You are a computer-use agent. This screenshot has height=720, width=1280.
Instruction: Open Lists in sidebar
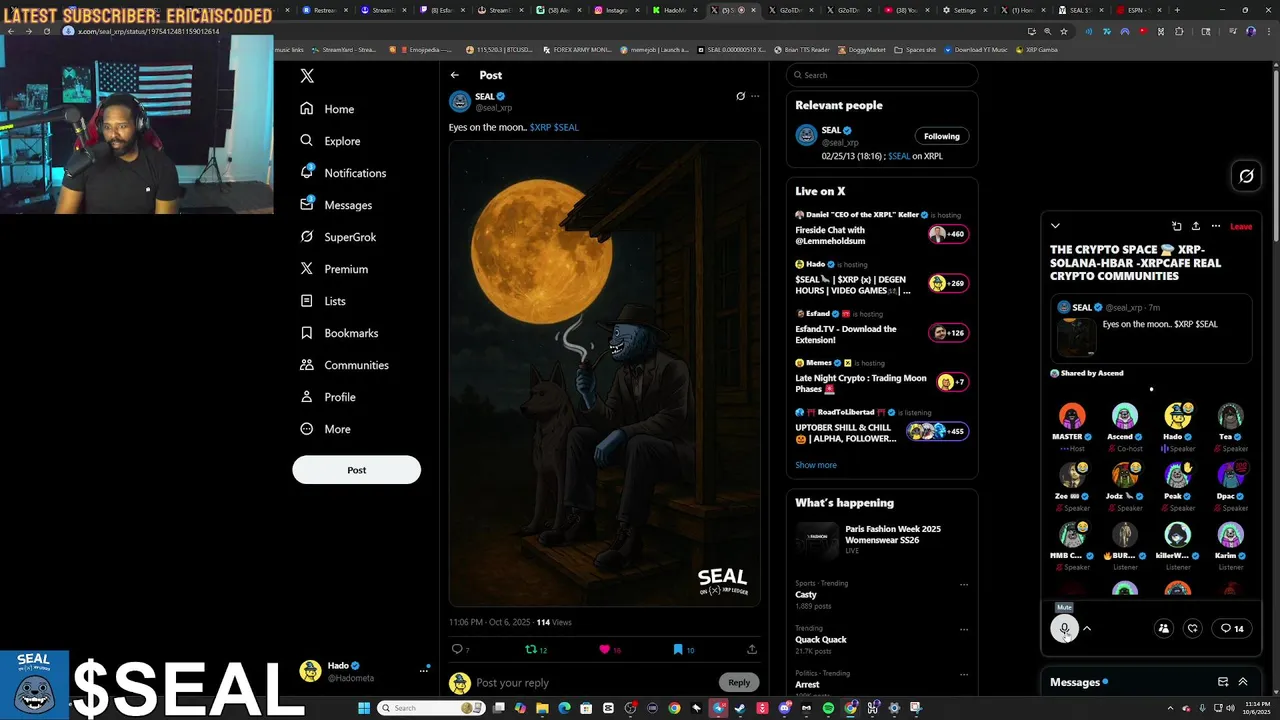point(323,301)
